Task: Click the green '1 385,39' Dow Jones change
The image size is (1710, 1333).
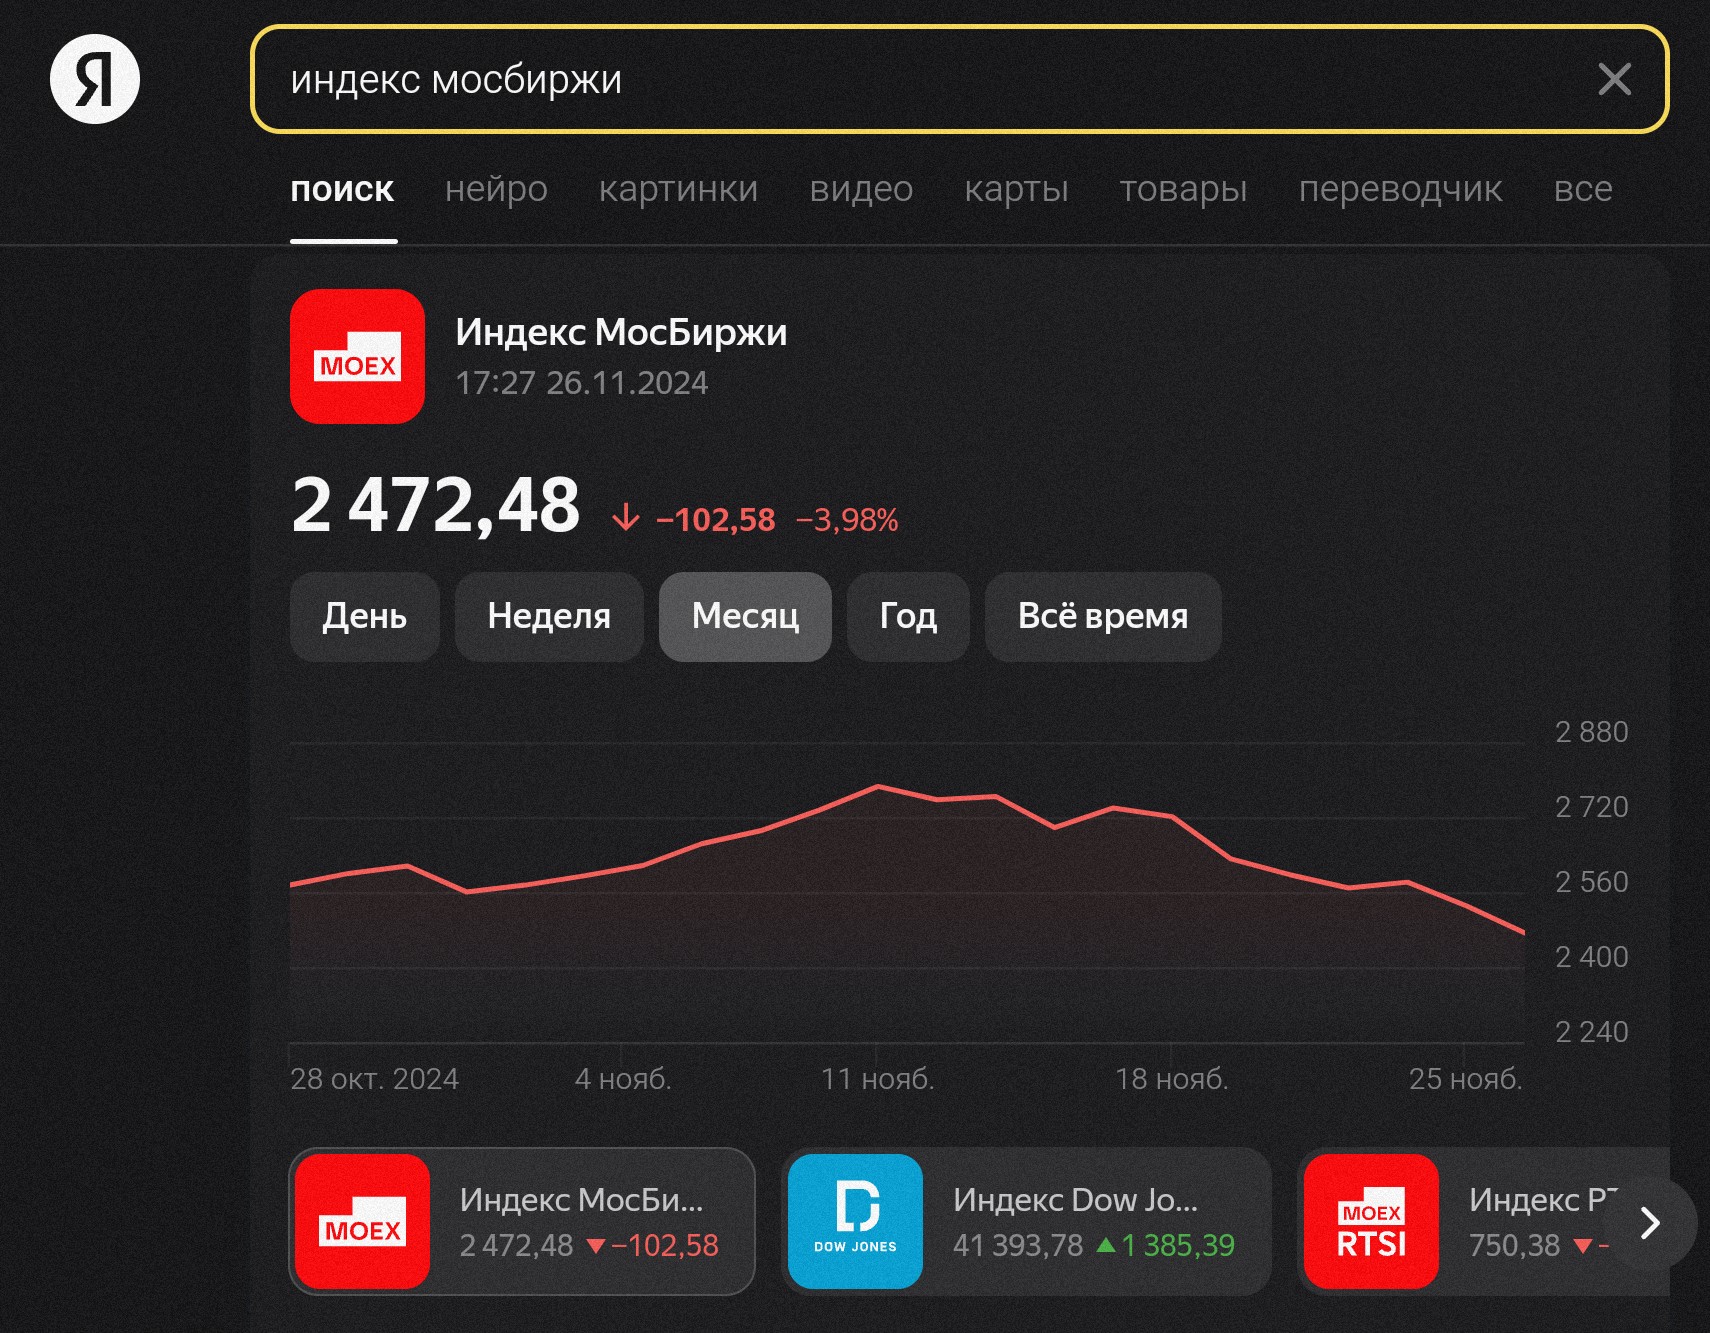Action: 1177,1245
